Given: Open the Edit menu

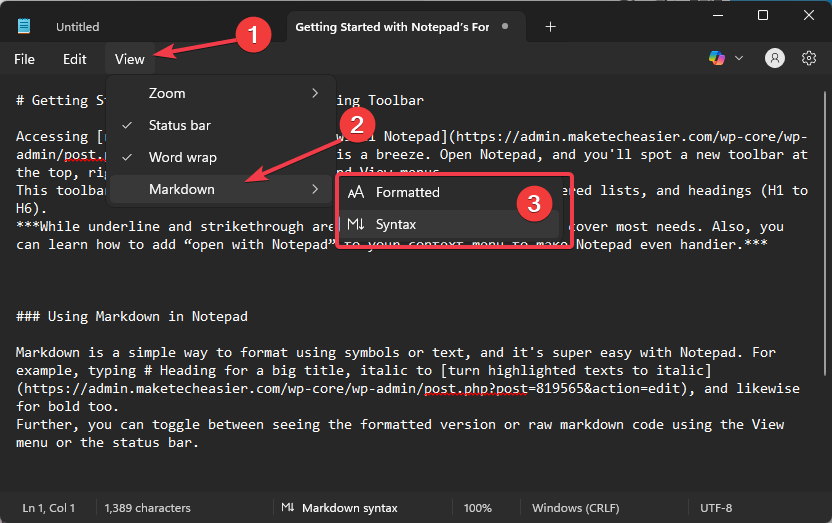Looking at the screenshot, I should (74, 59).
